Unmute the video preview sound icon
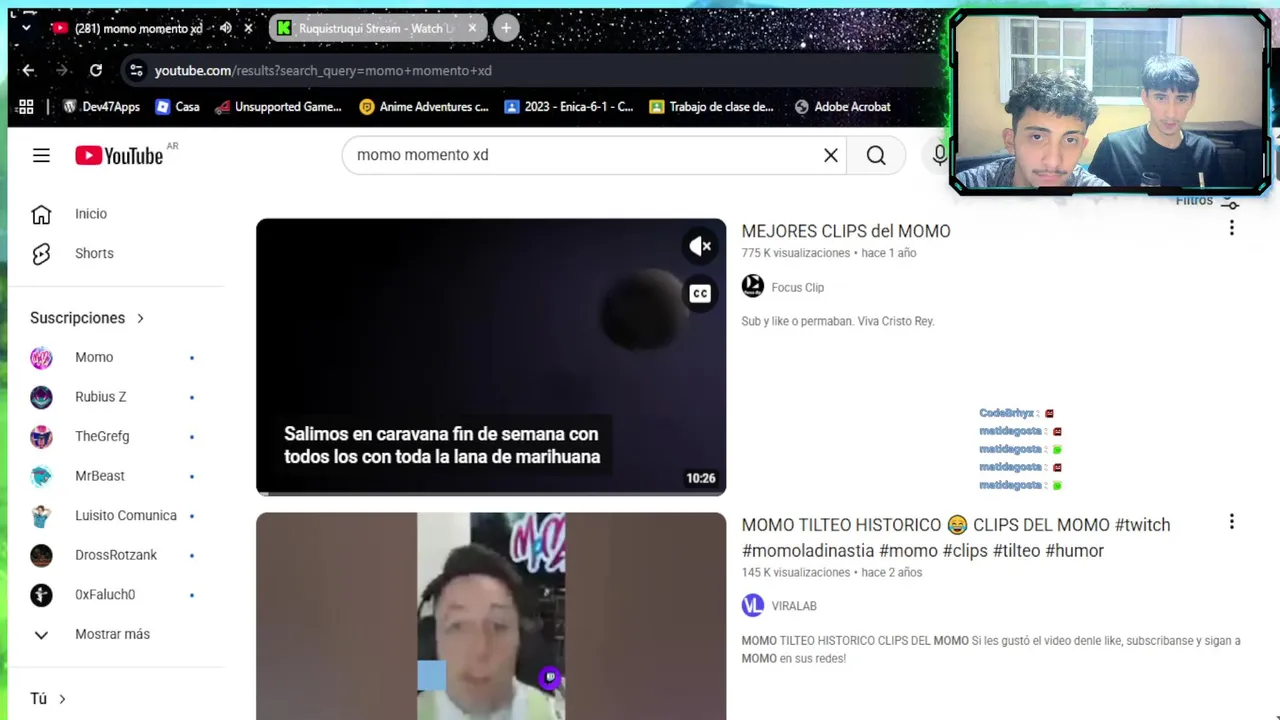 coord(700,246)
